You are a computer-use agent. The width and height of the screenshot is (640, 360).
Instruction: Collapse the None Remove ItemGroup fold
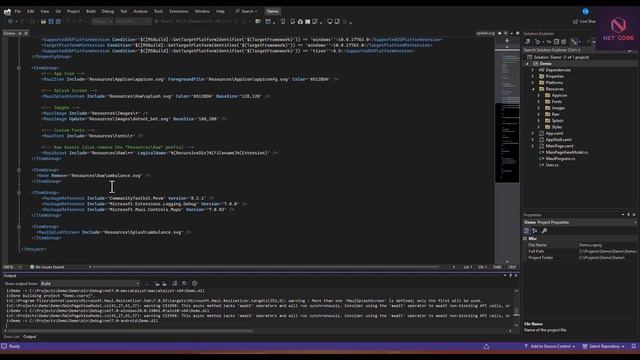[x=19, y=170]
